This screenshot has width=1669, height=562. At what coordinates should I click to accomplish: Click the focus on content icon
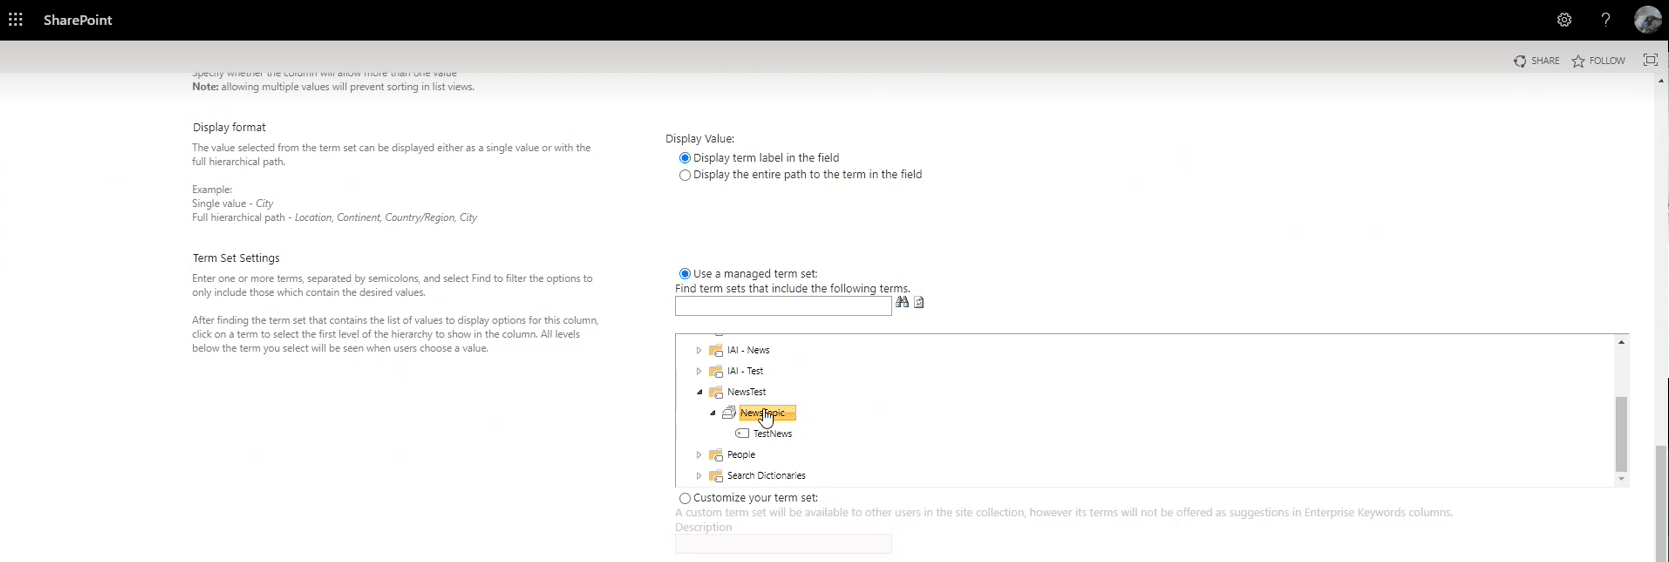[x=1650, y=60]
